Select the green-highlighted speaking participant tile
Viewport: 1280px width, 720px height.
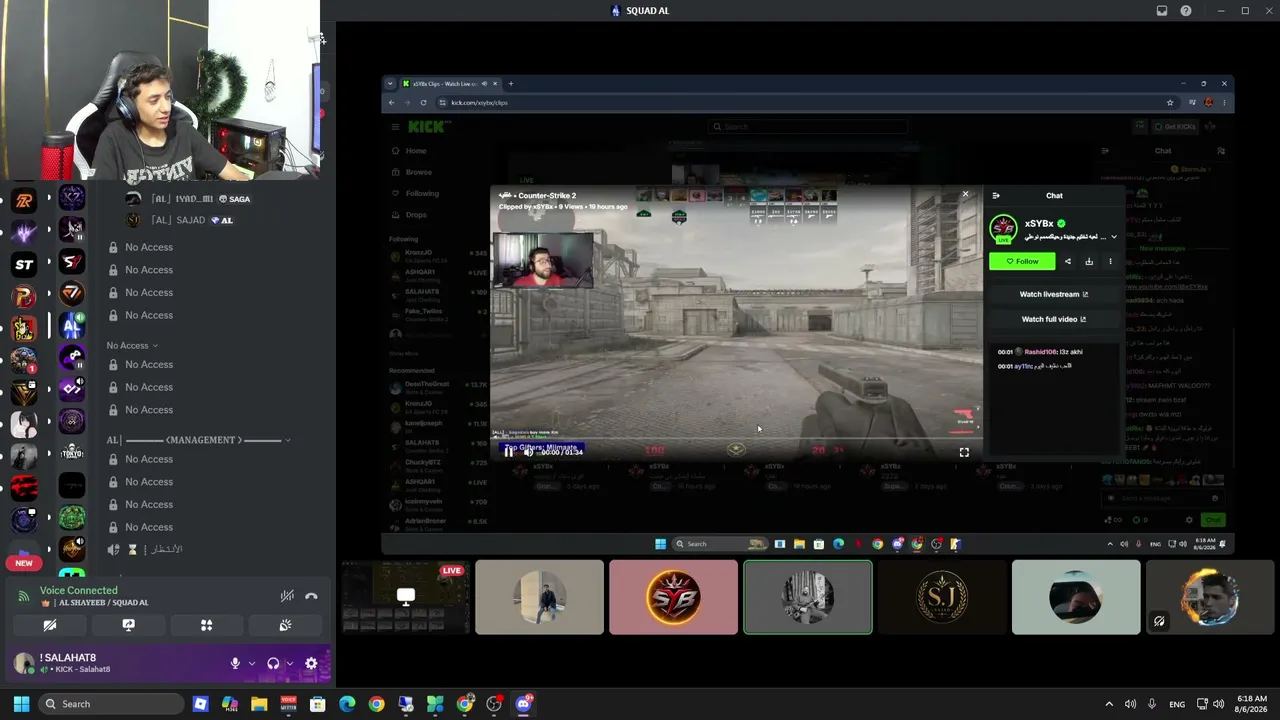pyautogui.click(x=808, y=597)
